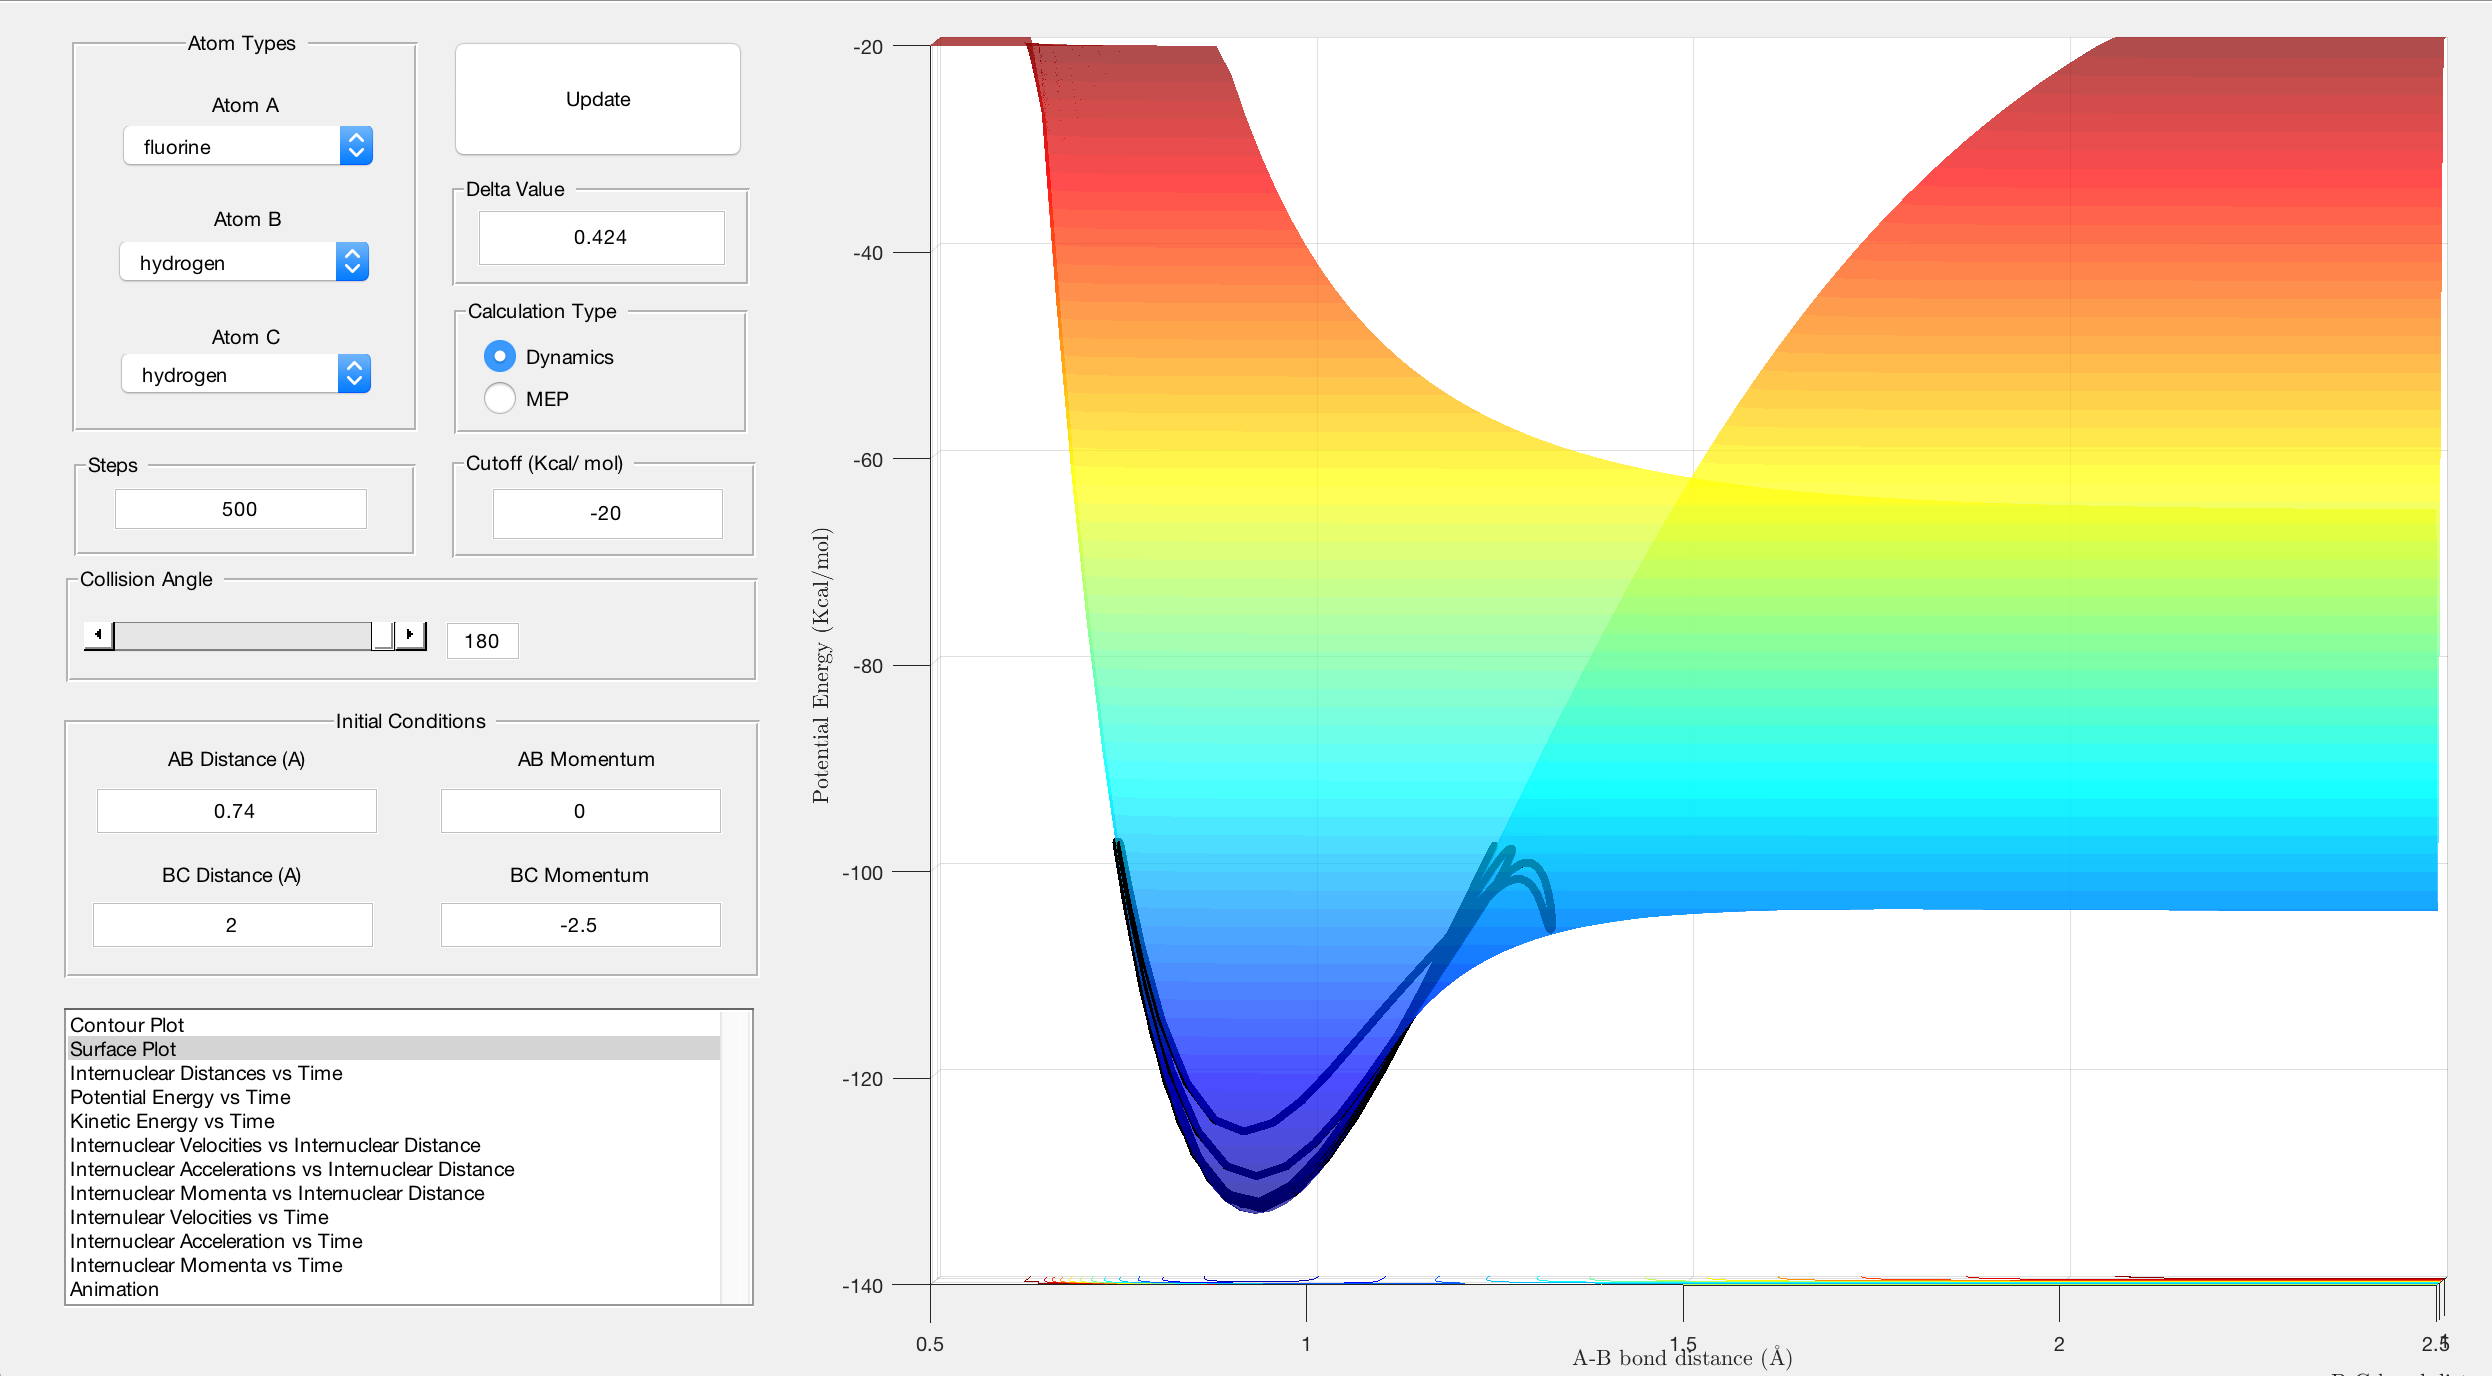Select Contour Plot from the list
The width and height of the screenshot is (2492, 1376).
pos(127,1024)
